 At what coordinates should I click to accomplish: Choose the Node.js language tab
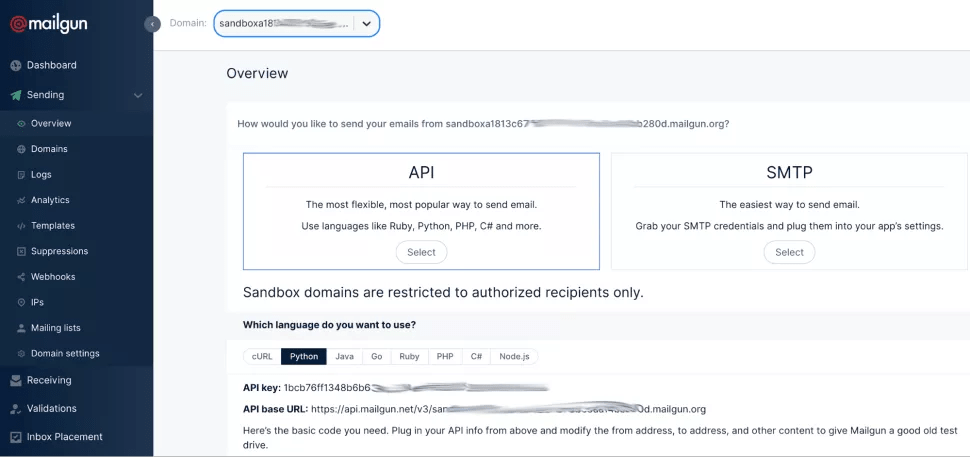pyautogui.click(x=515, y=356)
